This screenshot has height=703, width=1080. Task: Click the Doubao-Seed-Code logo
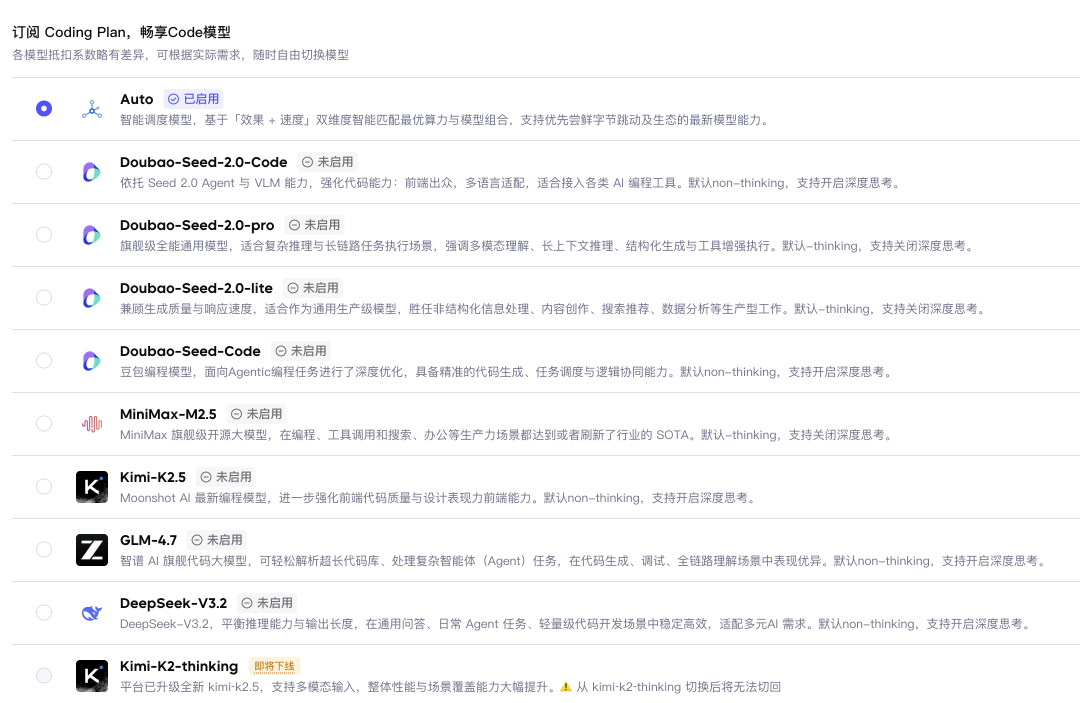click(x=91, y=361)
